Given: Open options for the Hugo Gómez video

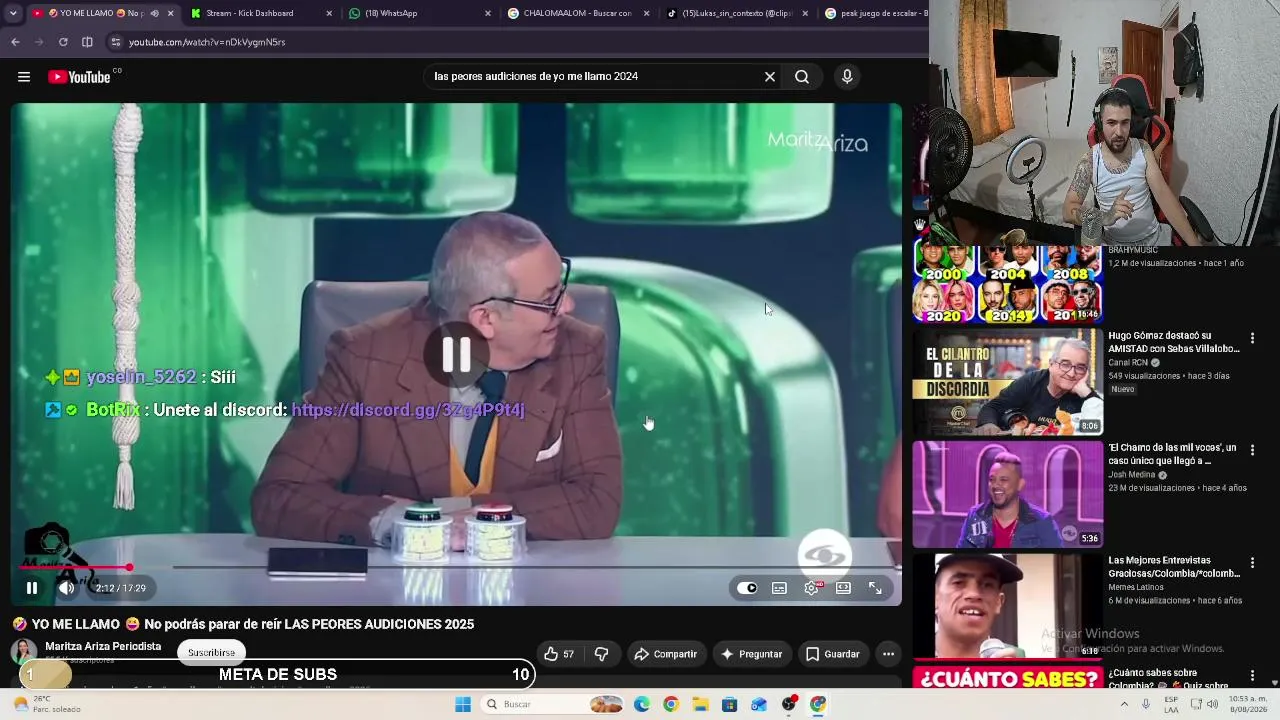Looking at the screenshot, I should pyautogui.click(x=1252, y=338).
